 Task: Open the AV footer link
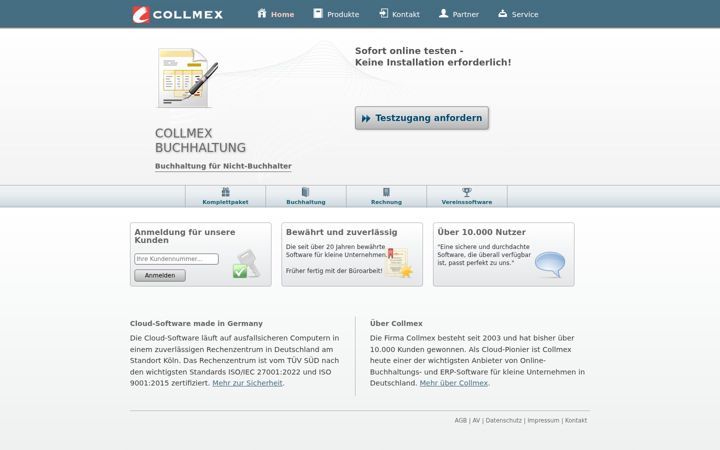pos(476,420)
